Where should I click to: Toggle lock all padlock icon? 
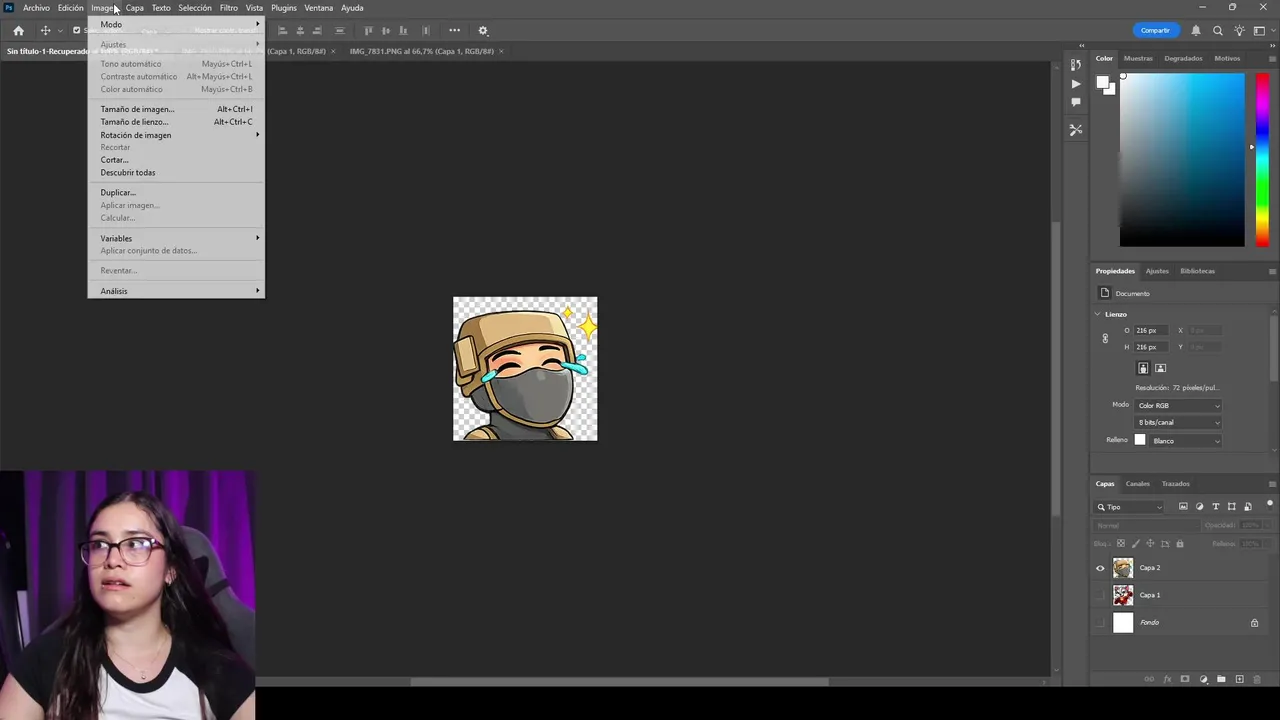1180,544
